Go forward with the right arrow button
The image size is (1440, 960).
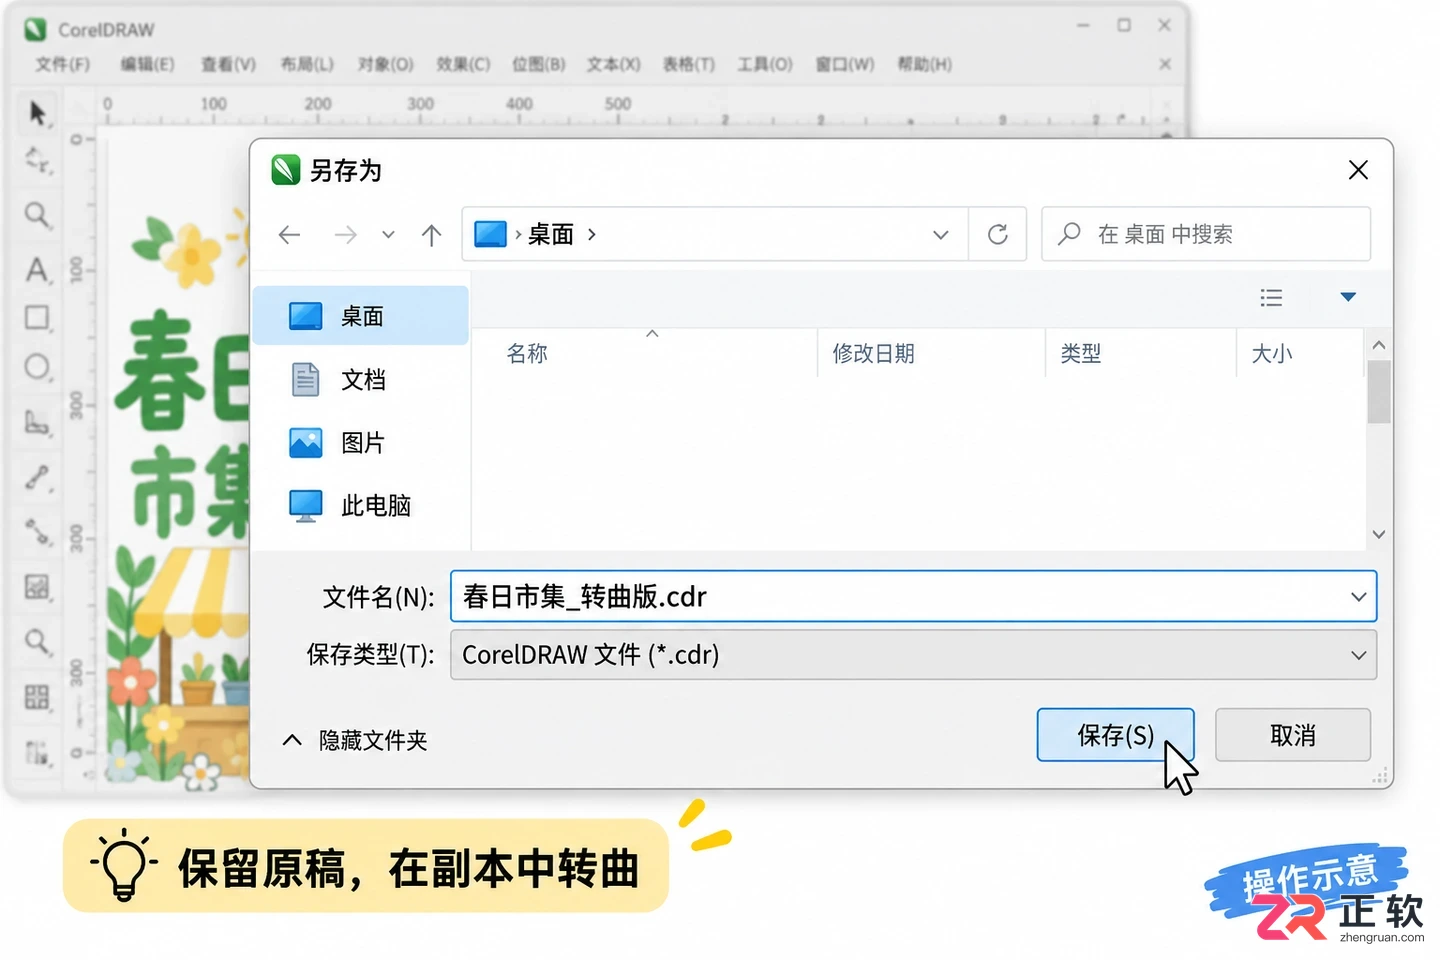click(x=345, y=235)
